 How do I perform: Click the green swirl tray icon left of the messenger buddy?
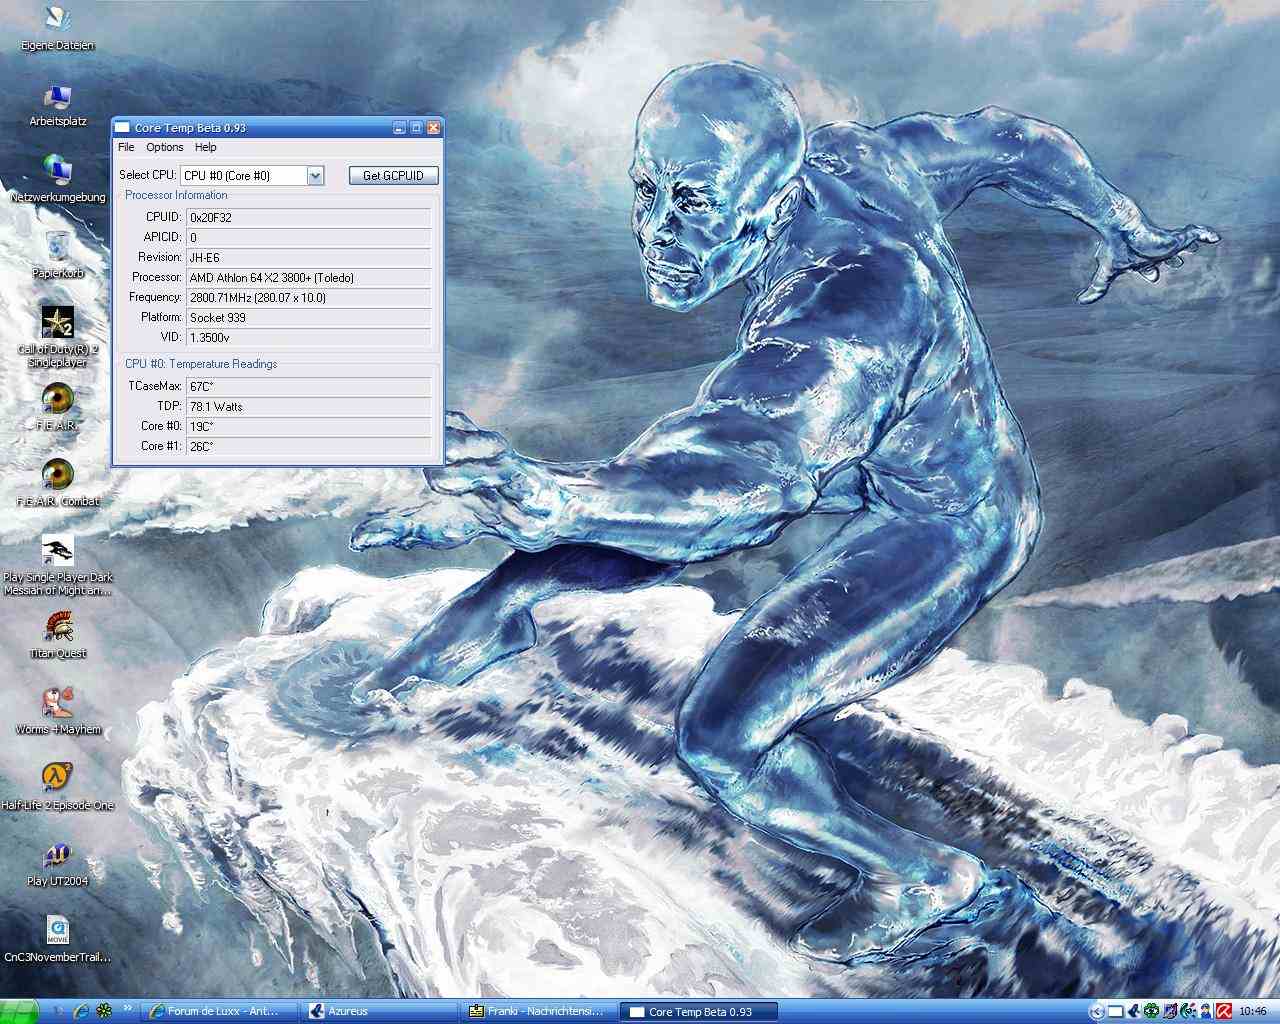1189,1011
